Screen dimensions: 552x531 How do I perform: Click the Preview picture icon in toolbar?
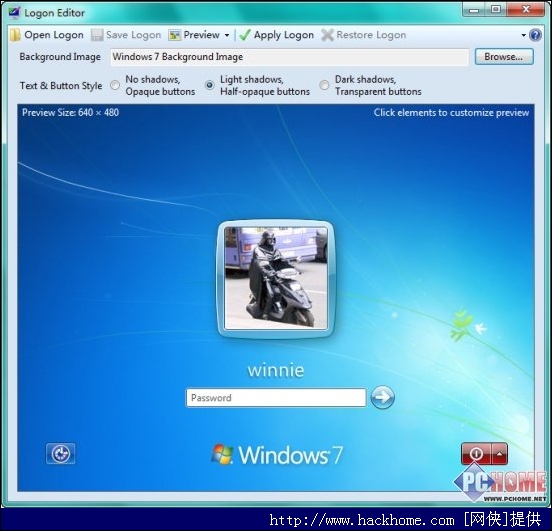174,35
